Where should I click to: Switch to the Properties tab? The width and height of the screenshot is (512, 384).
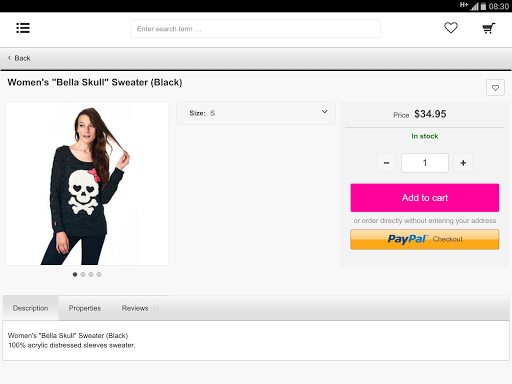point(85,308)
